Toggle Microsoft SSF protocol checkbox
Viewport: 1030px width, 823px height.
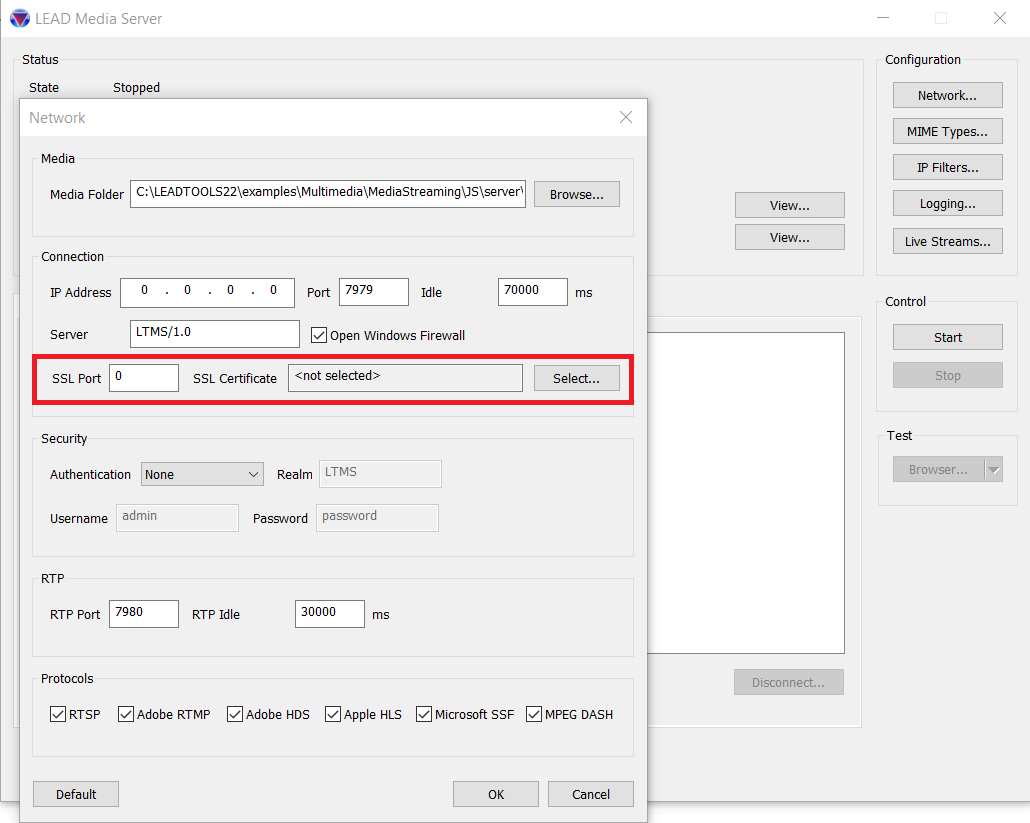point(424,714)
